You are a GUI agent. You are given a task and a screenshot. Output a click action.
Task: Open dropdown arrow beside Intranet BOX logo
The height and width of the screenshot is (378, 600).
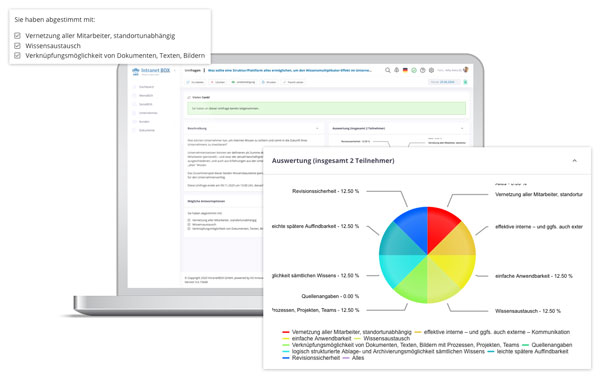pyautogui.click(x=175, y=70)
